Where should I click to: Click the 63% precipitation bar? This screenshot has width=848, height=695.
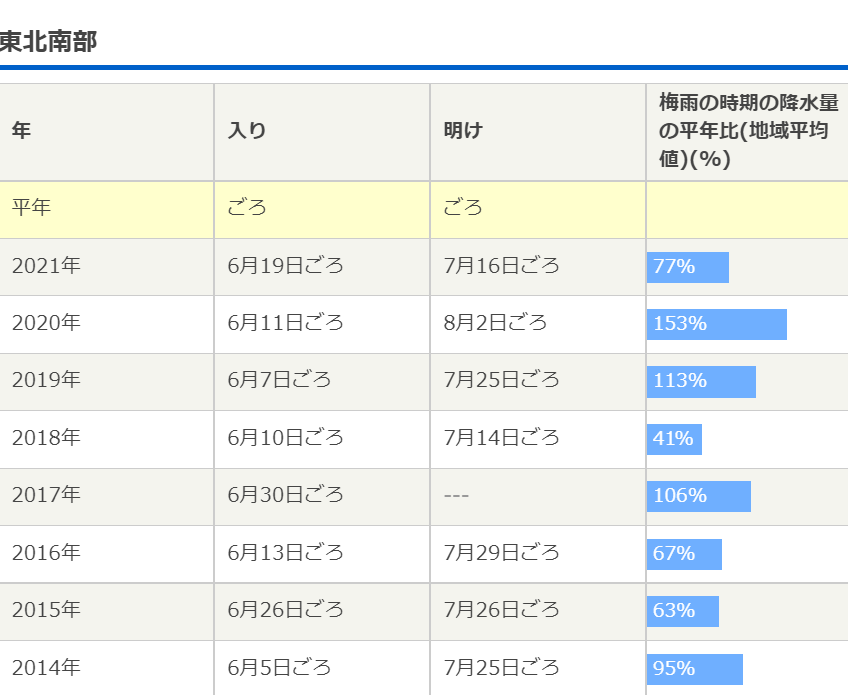(683, 612)
